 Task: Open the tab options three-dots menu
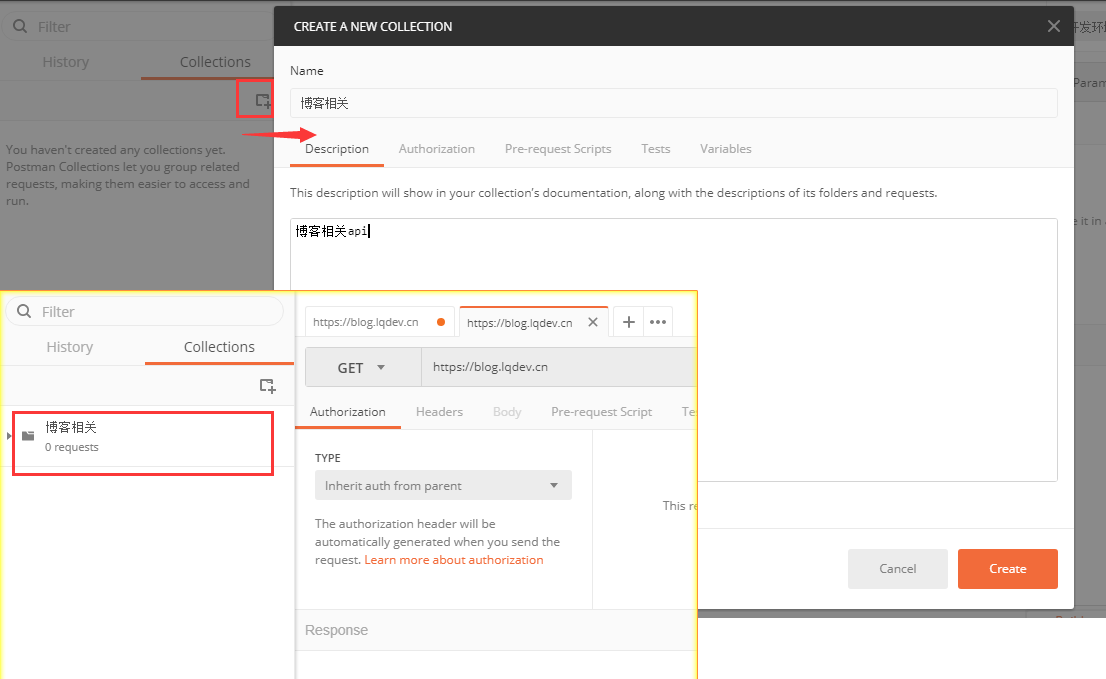[658, 322]
